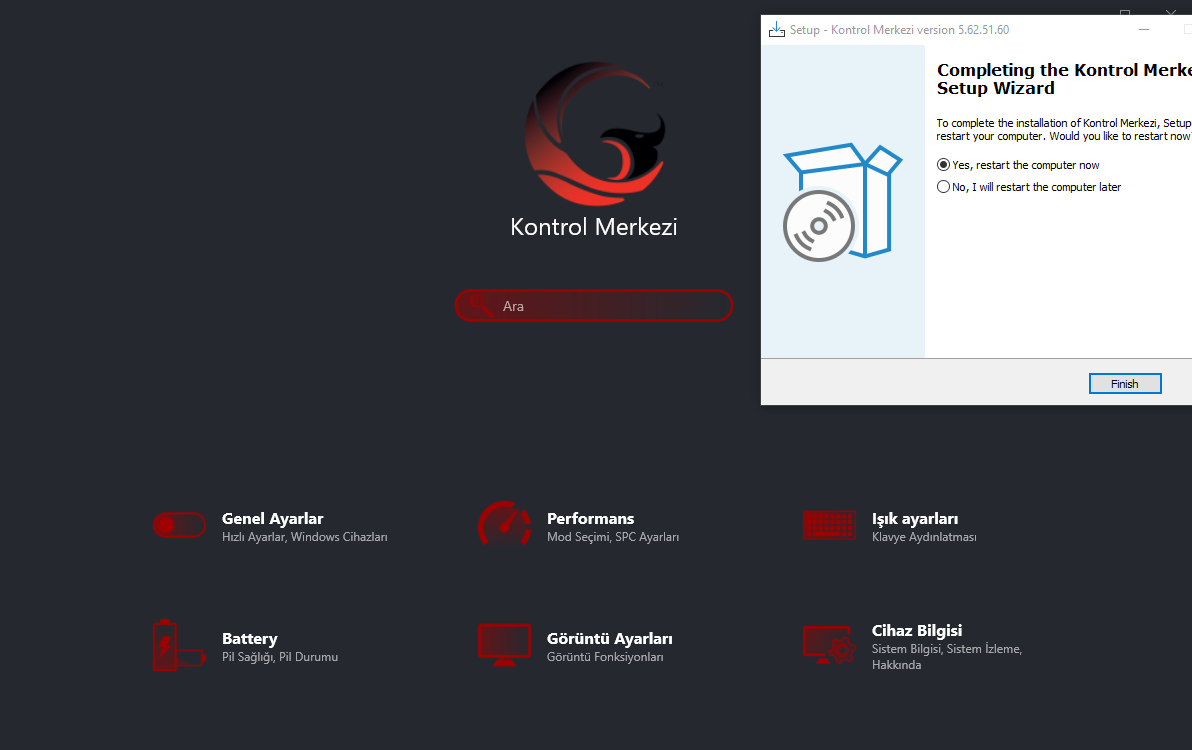Open the Battery section title
Viewport: 1192px width, 750px height.
[x=249, y=638]
